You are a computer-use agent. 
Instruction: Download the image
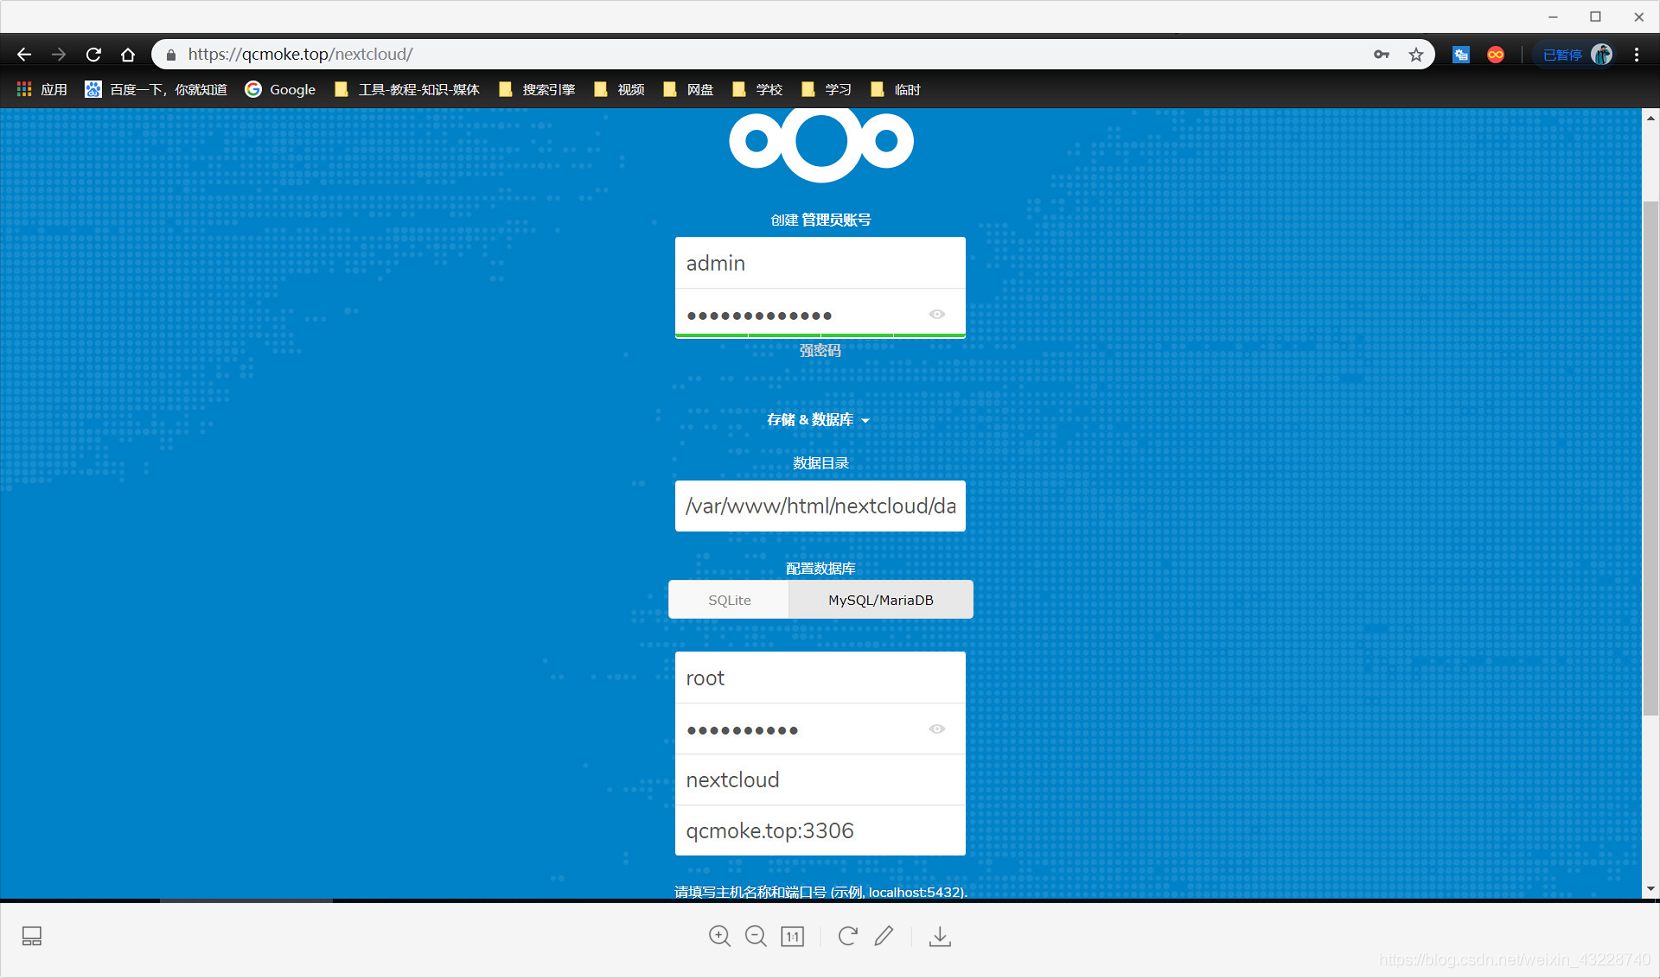[940, 936]
